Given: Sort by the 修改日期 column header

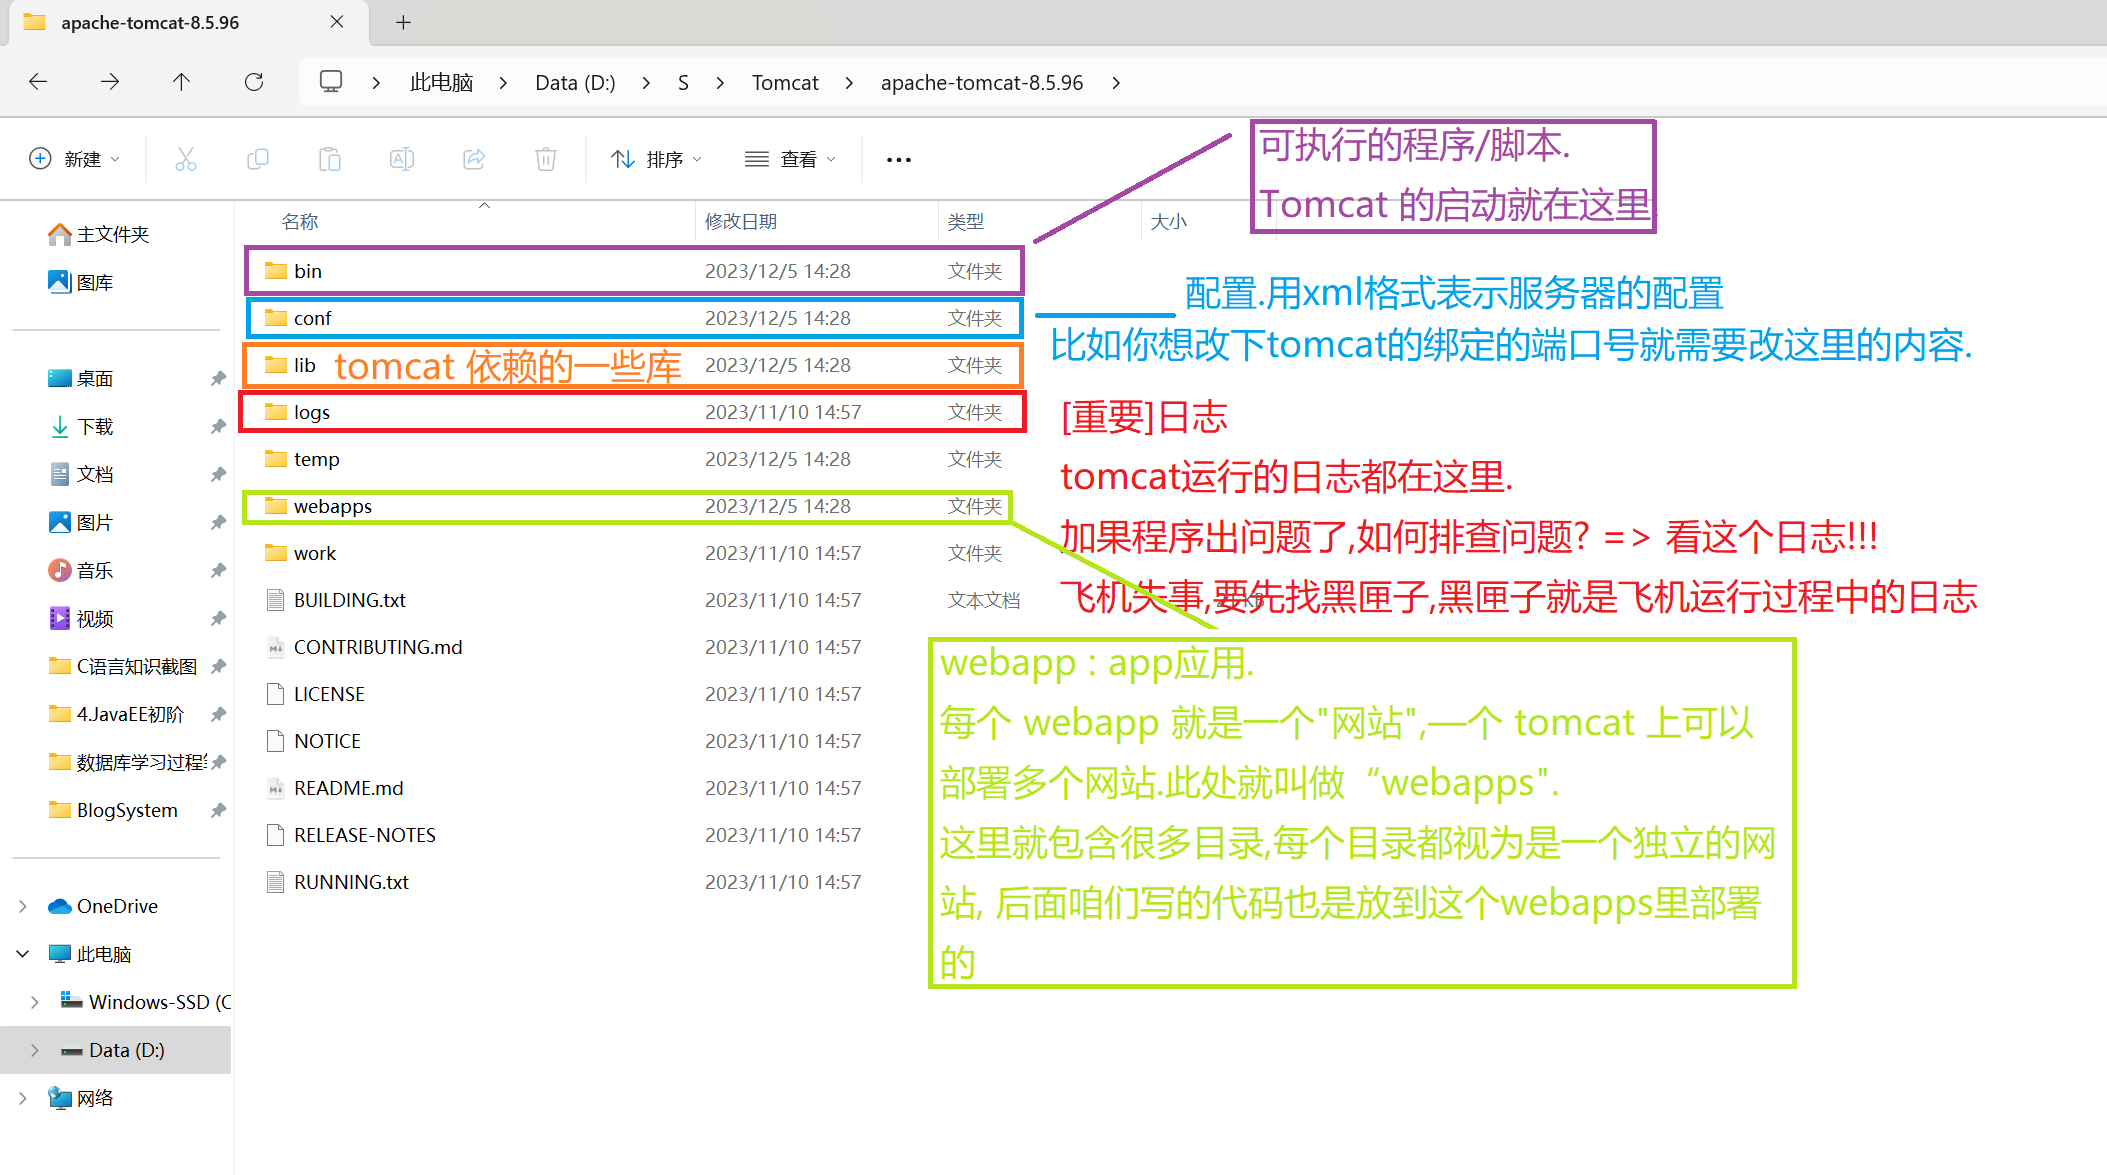Looking at the screenshot, I should [x=741, y=221].
